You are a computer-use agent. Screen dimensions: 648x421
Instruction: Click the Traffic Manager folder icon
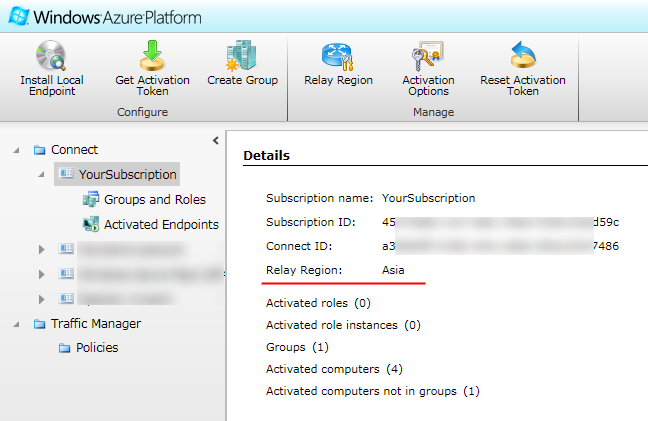click(40, 323)
